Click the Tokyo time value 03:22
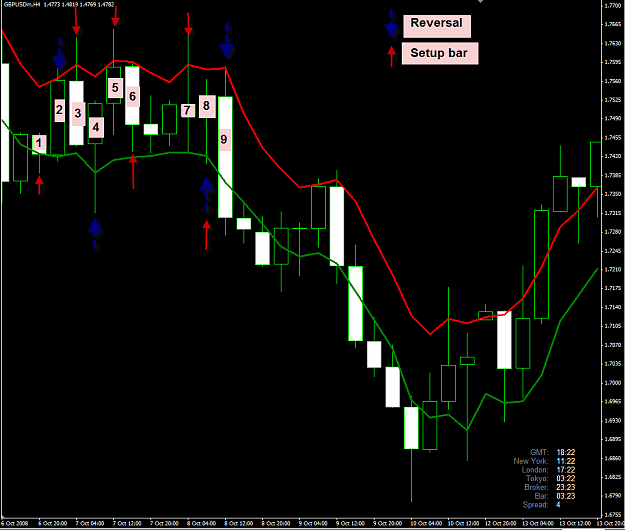The height and width of the screenshot is (530, 625). click(x=566, y=479)
